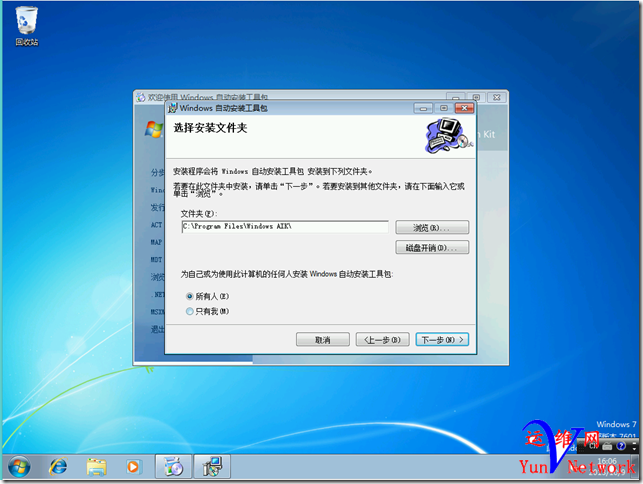Click the 文件夹 label text
643x484 pixels.
pyautogui.click(x=199, y=214)
